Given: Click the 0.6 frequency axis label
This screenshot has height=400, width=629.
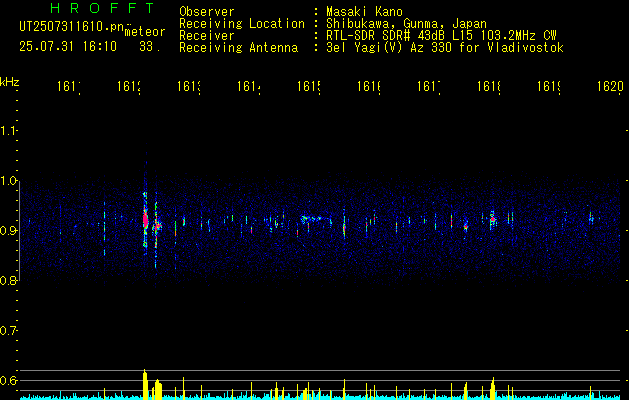Looking at the screenshot, I should coord(8,380).
